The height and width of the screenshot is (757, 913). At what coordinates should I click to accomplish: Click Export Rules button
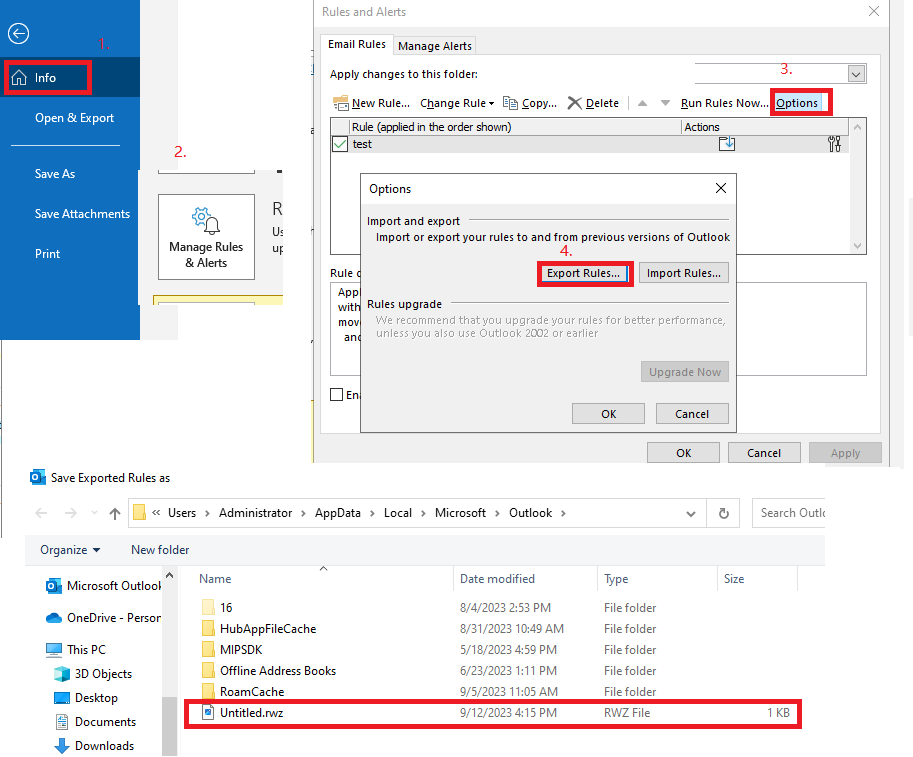584,273
